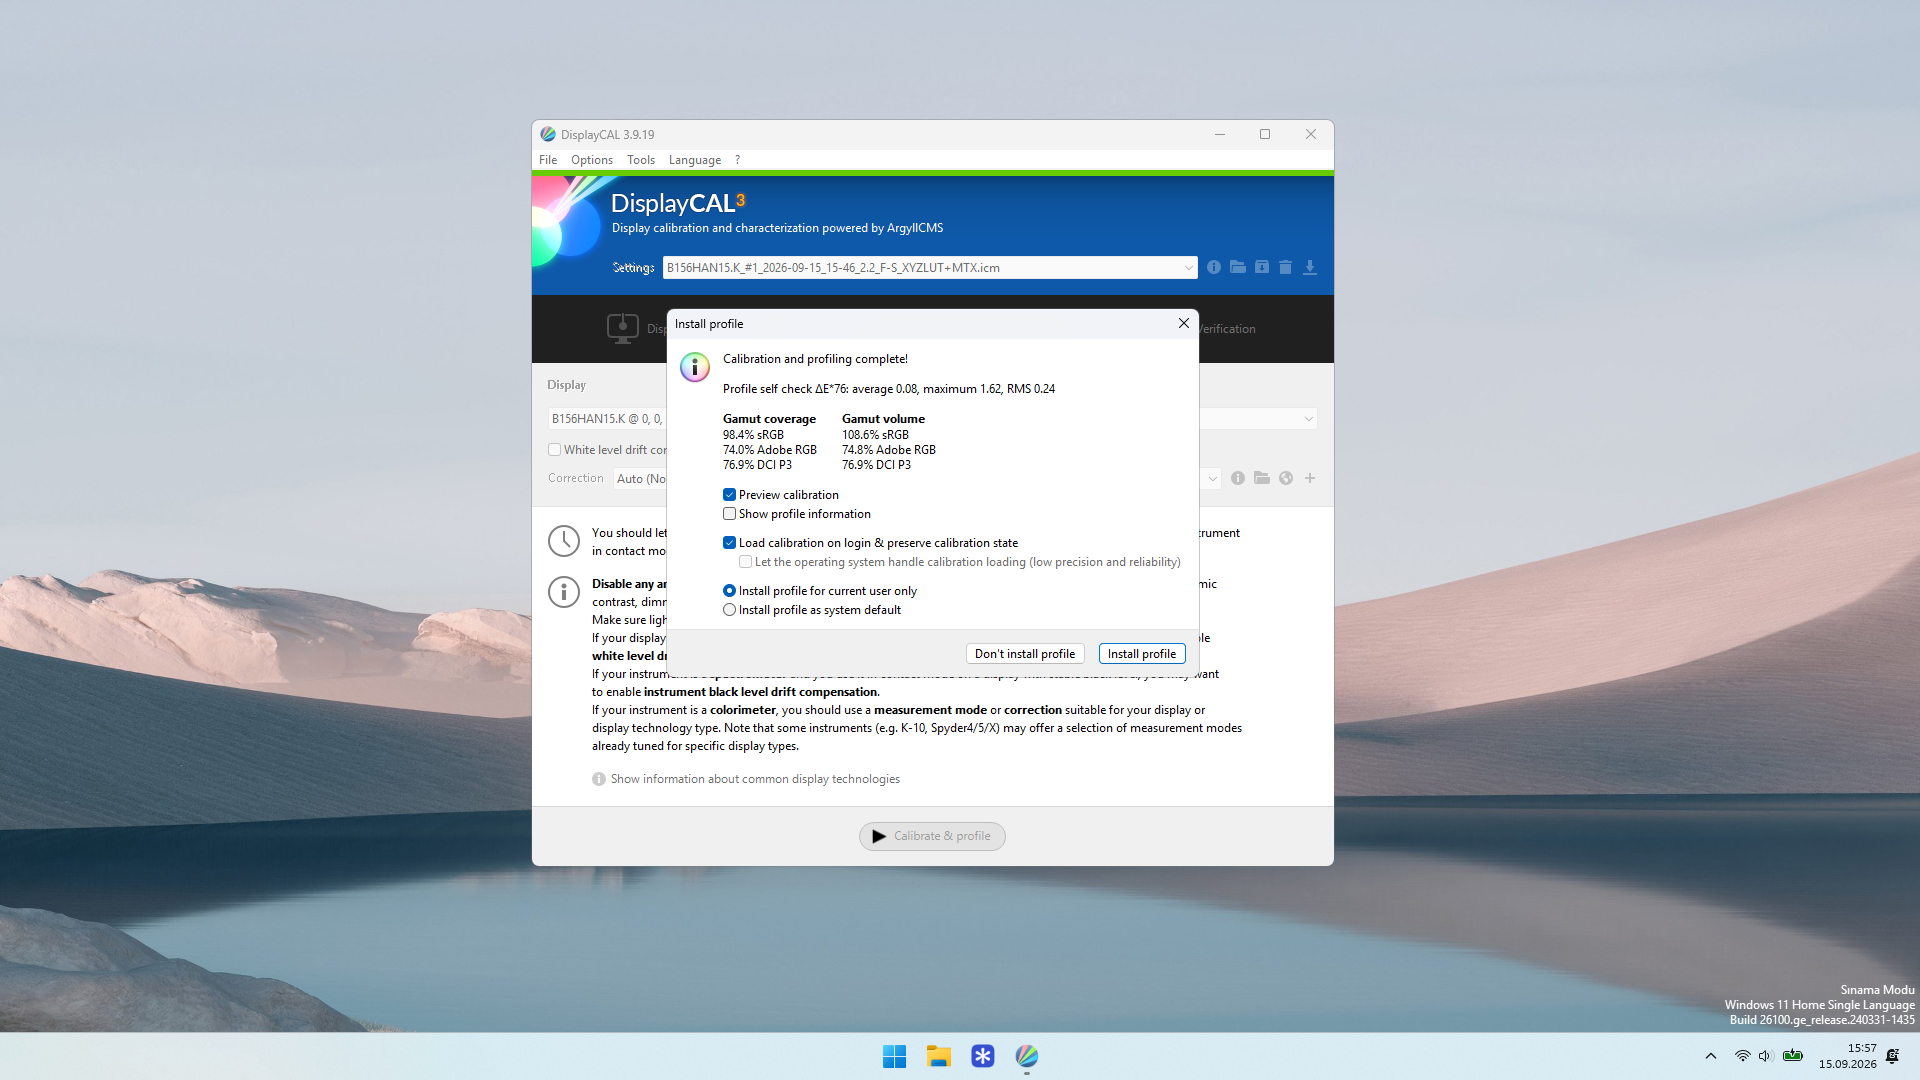Toggle White level drift compensation checkbox
Image resolution: width=1920 pixels, height=1080 pixels.
pos(554,450)
